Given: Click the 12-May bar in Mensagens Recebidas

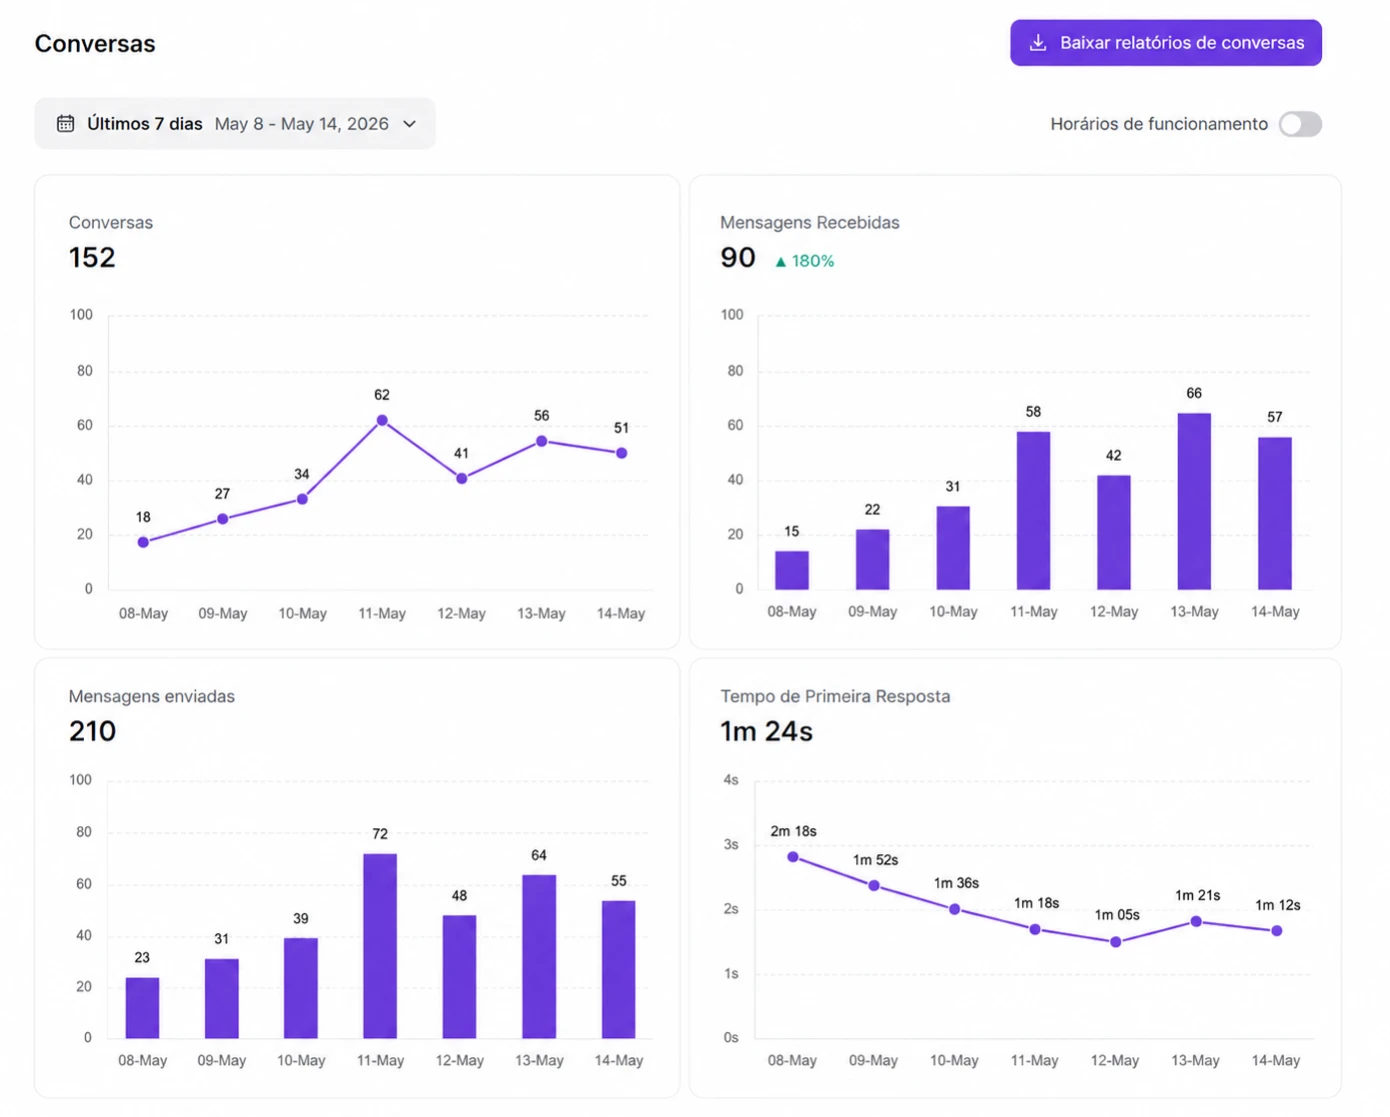Looking at the screenshot, I should (x=1114, y=532).
